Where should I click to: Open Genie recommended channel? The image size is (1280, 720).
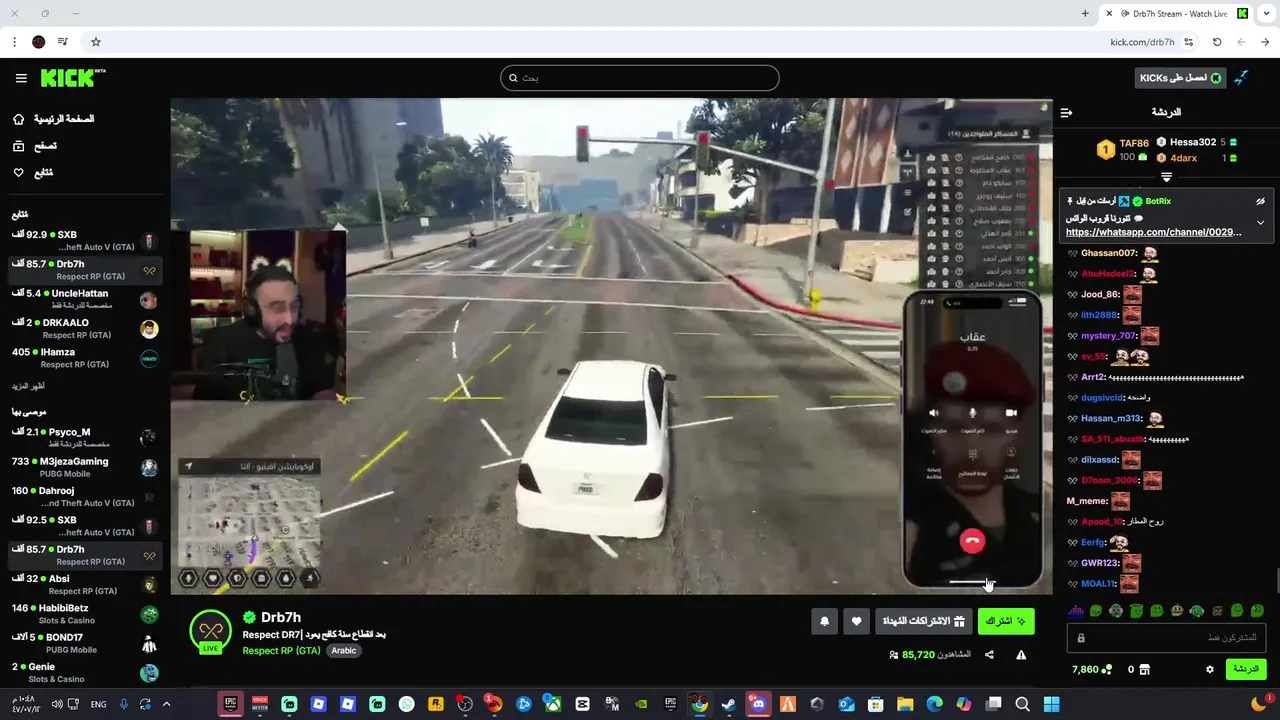[x=84, y=672]
